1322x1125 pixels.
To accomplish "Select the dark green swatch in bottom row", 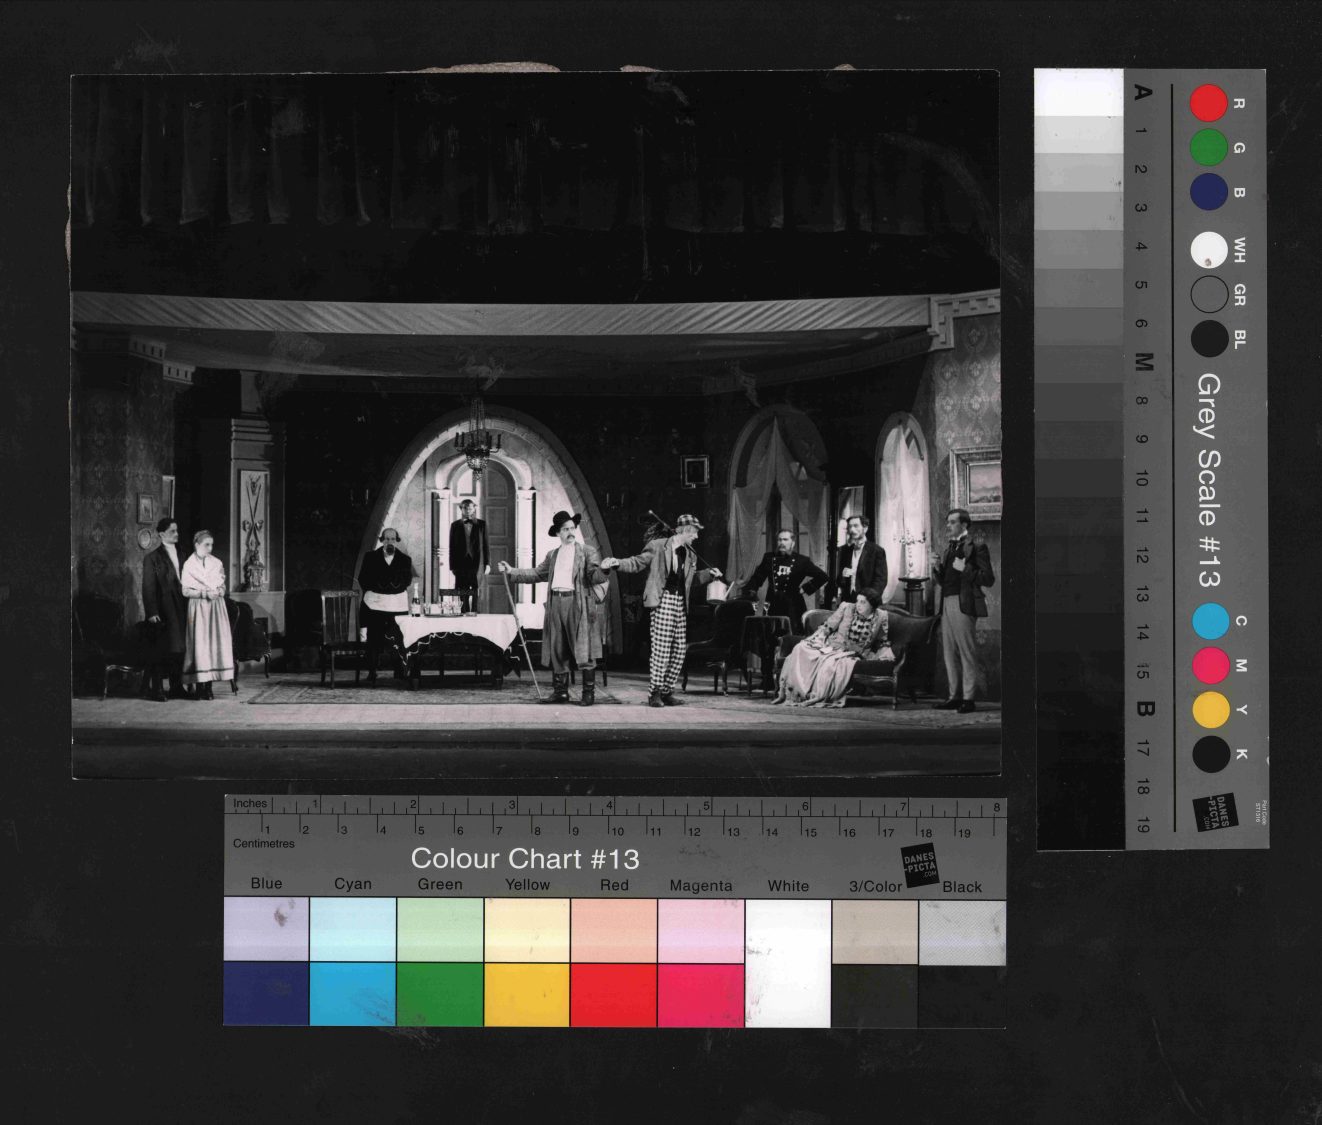I will pos(440,994).
